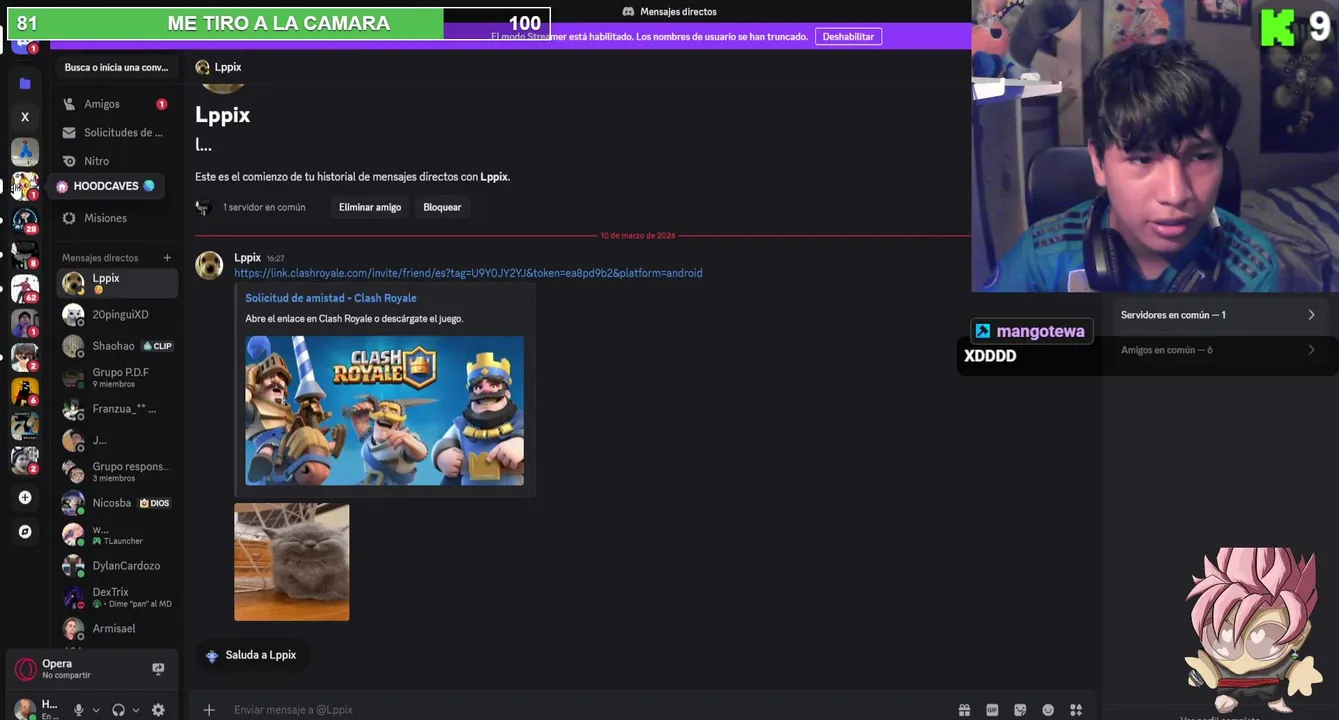This screenshot has width=1339, height=720.
Task: Open the gray cat image attachment
Action: pyautogui.click(x=292, y=562)
